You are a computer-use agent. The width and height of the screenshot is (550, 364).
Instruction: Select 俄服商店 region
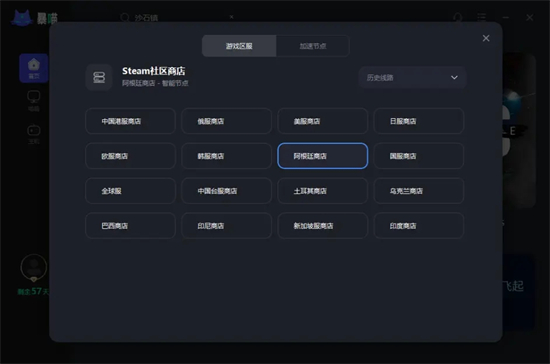[x=227, y=121]
